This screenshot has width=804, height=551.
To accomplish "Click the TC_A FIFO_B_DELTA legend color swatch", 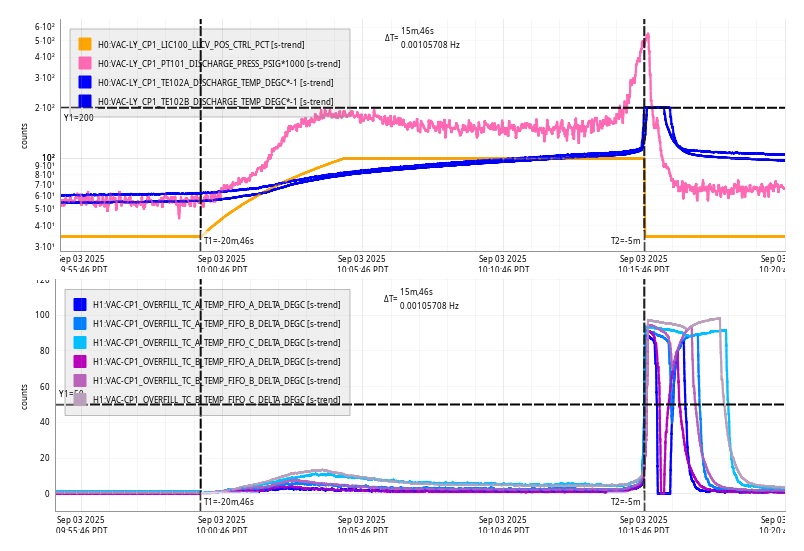I will [x=80, y=323].
